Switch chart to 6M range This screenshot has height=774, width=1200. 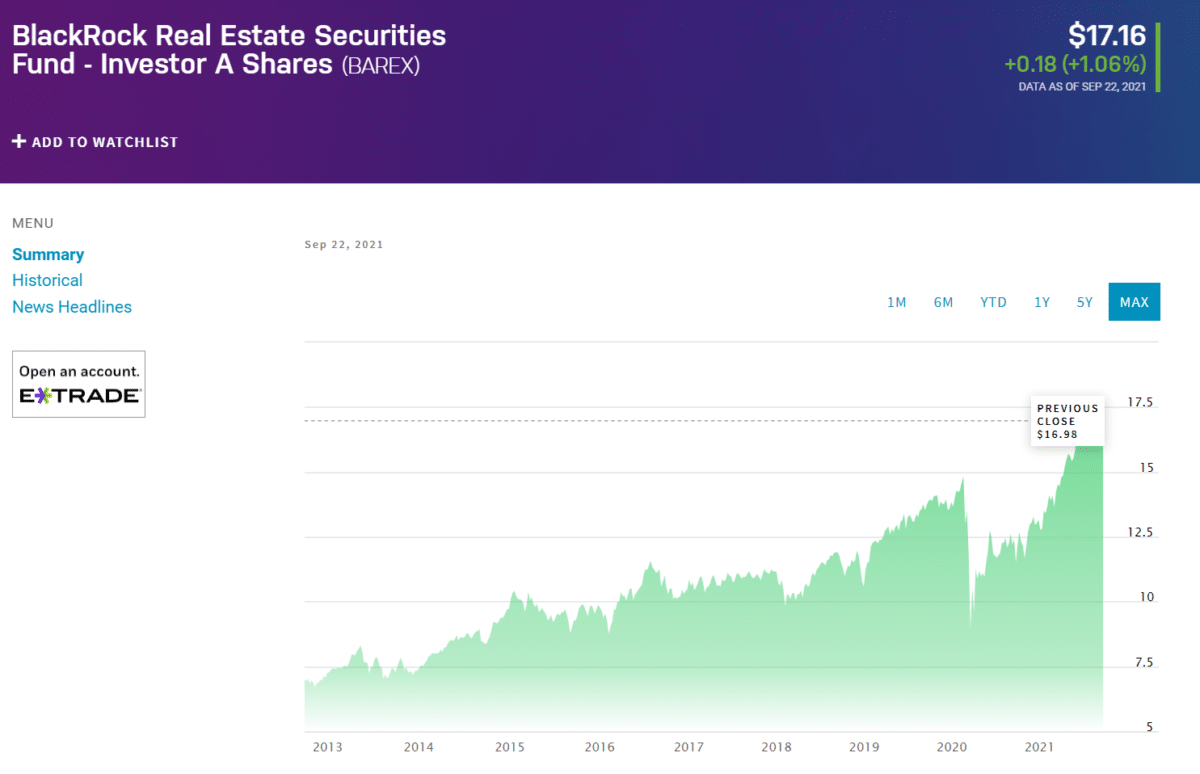point(943,302)
